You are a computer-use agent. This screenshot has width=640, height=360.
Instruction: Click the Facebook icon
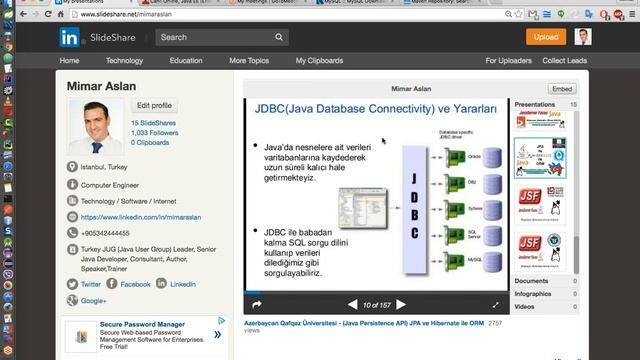(x=112, y=283)
